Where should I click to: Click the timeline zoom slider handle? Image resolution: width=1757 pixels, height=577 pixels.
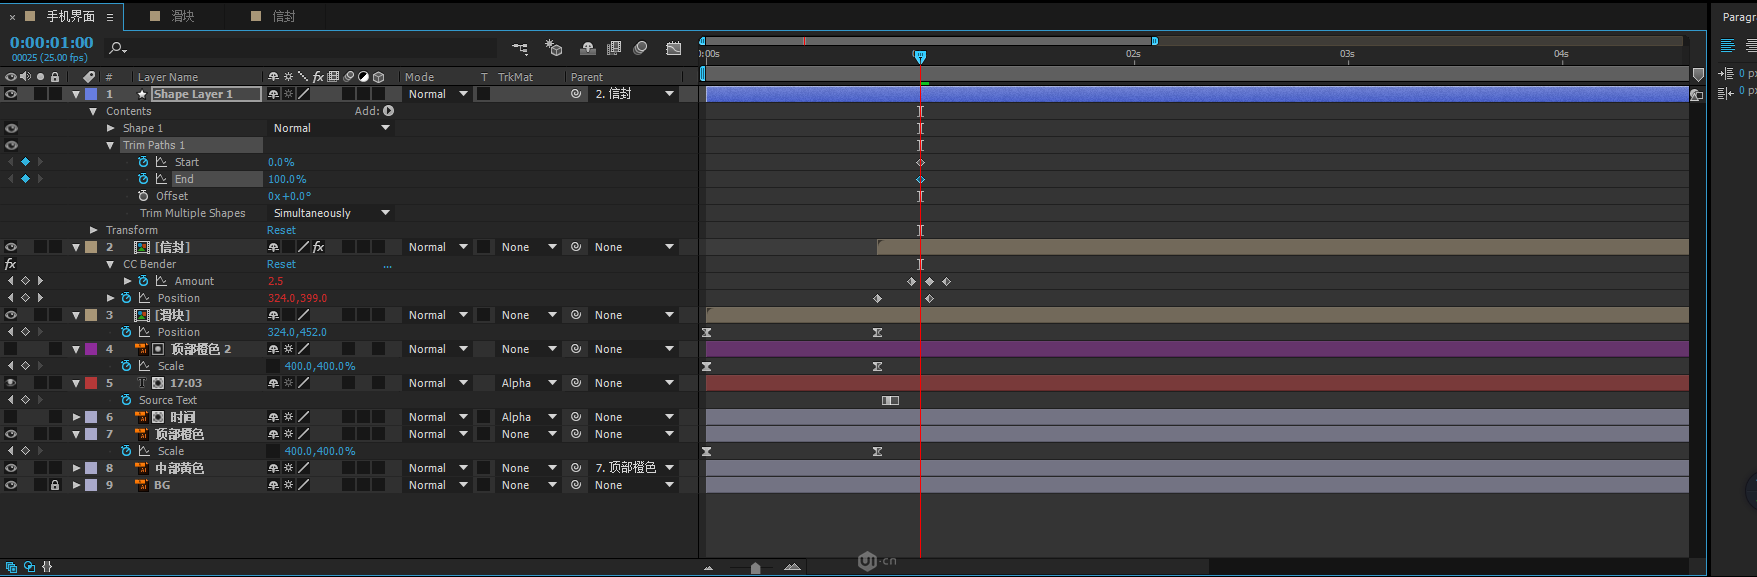(x=755, y=568)
